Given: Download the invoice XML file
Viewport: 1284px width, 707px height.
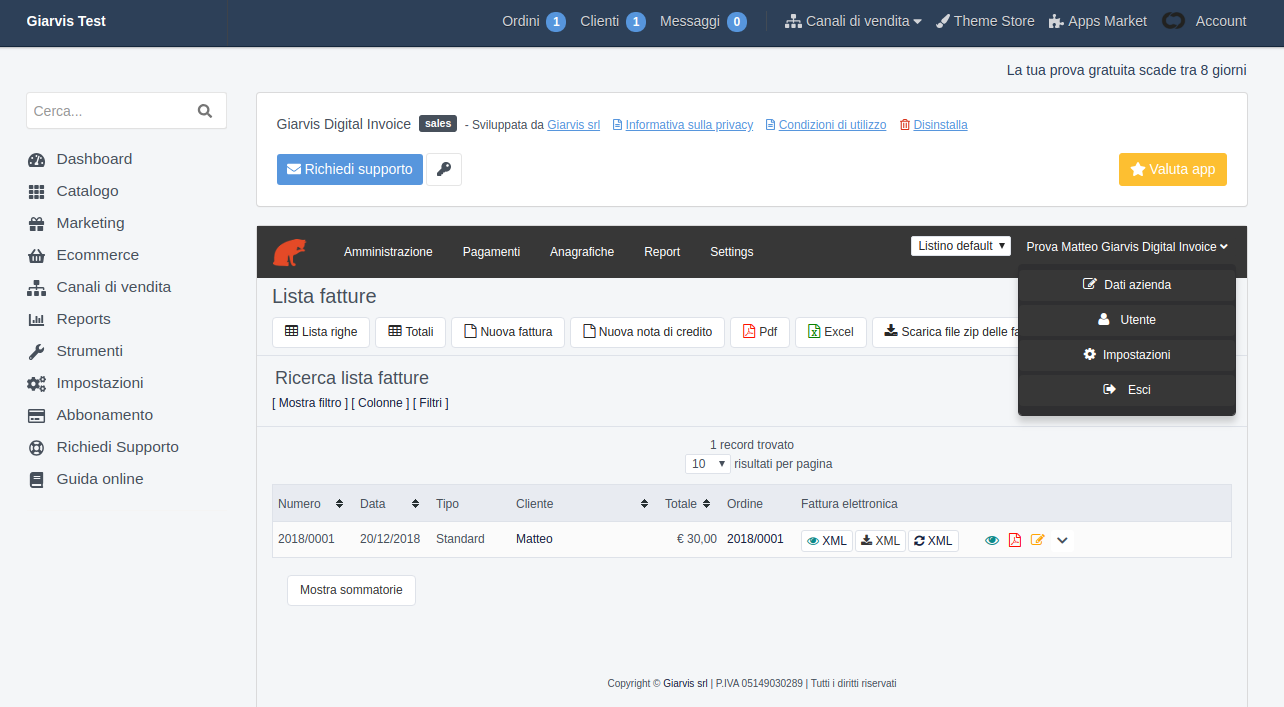Looking at the screenshot, I should [880, 541].
